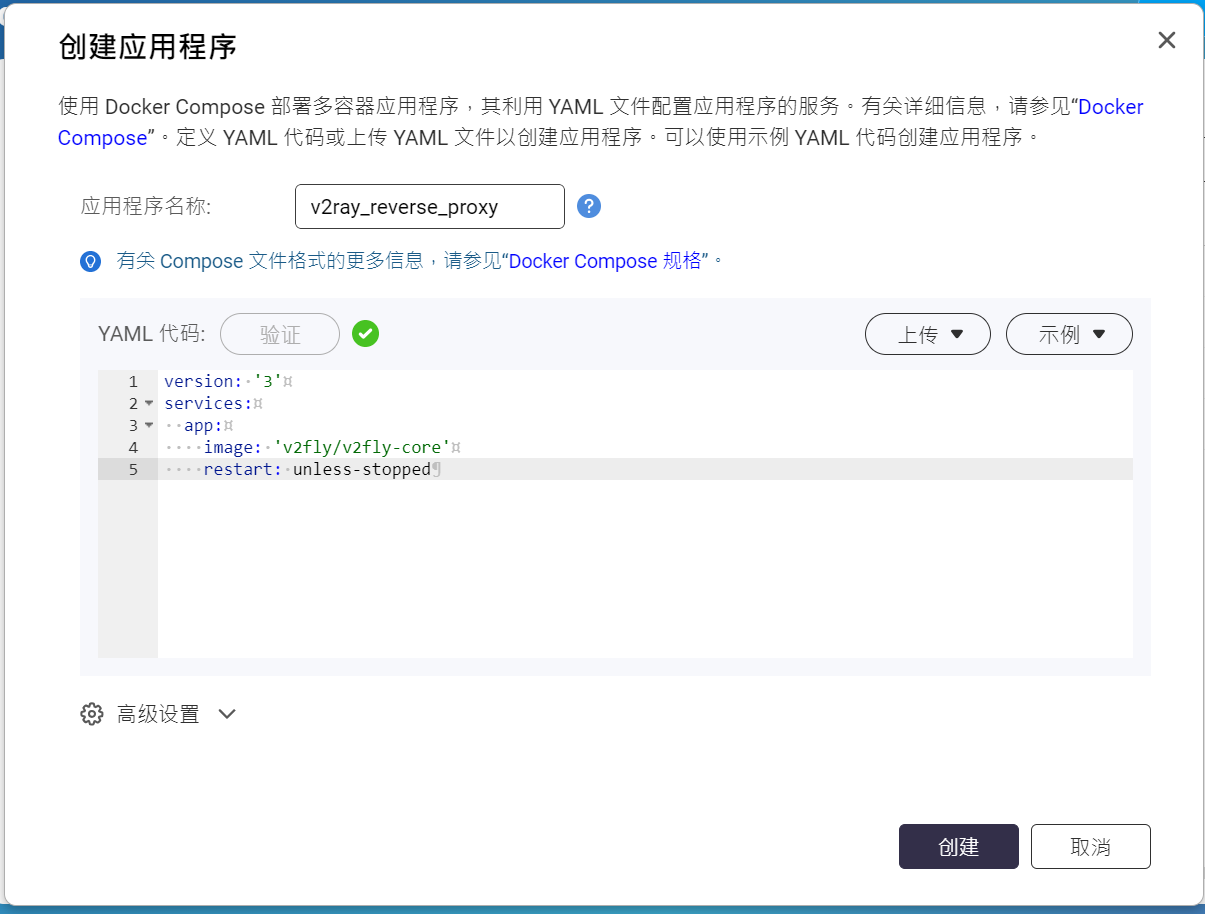The image size is (1205, 914).
Task: Click the 取消 button
Action: pyautogui.click(x=1090, y=847)
